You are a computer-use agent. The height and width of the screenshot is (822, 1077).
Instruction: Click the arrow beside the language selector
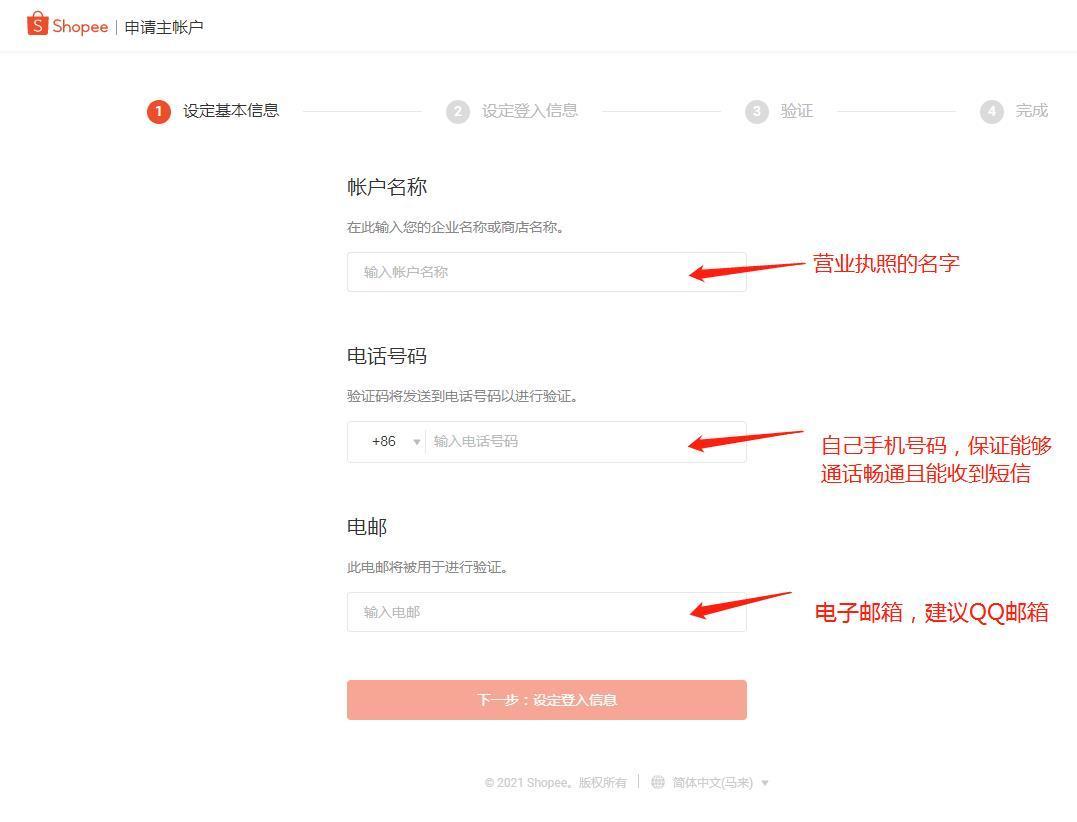point(765,782)
